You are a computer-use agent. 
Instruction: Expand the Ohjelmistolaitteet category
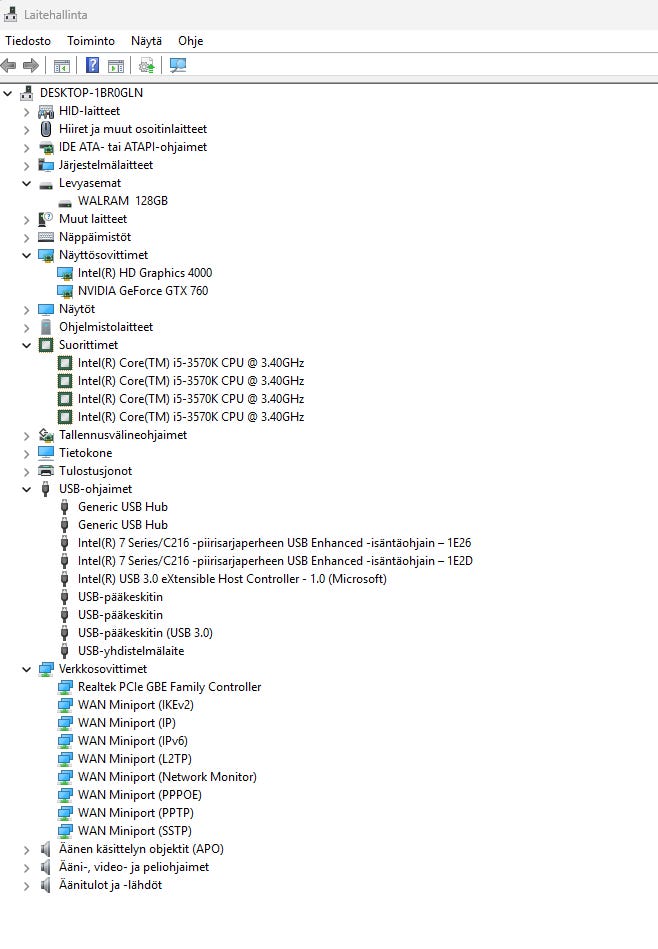click(x=27, y=327)
